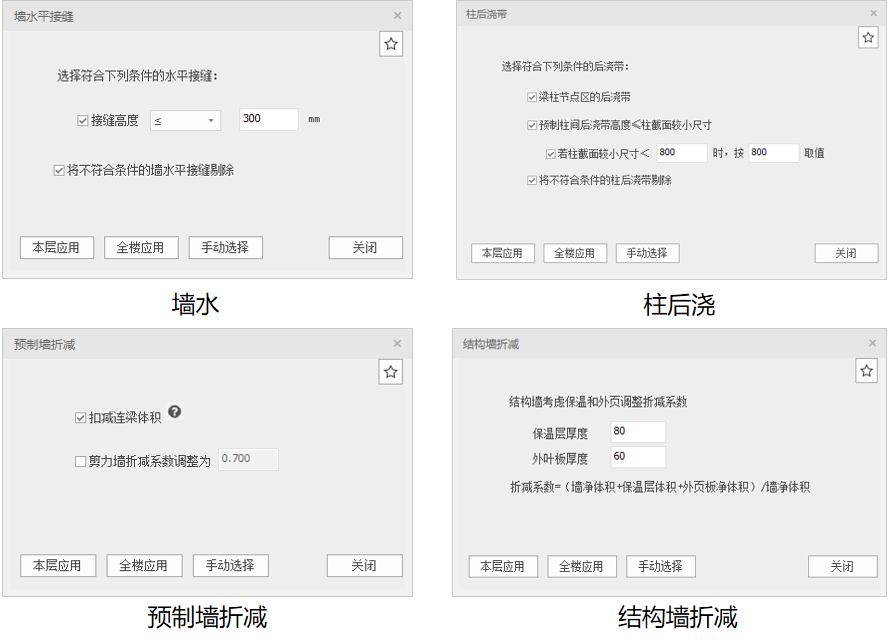Click 手动选择 in 墙水平接缝 dialog
Viewport: 890px width, 640px height.
click(225, 248)
